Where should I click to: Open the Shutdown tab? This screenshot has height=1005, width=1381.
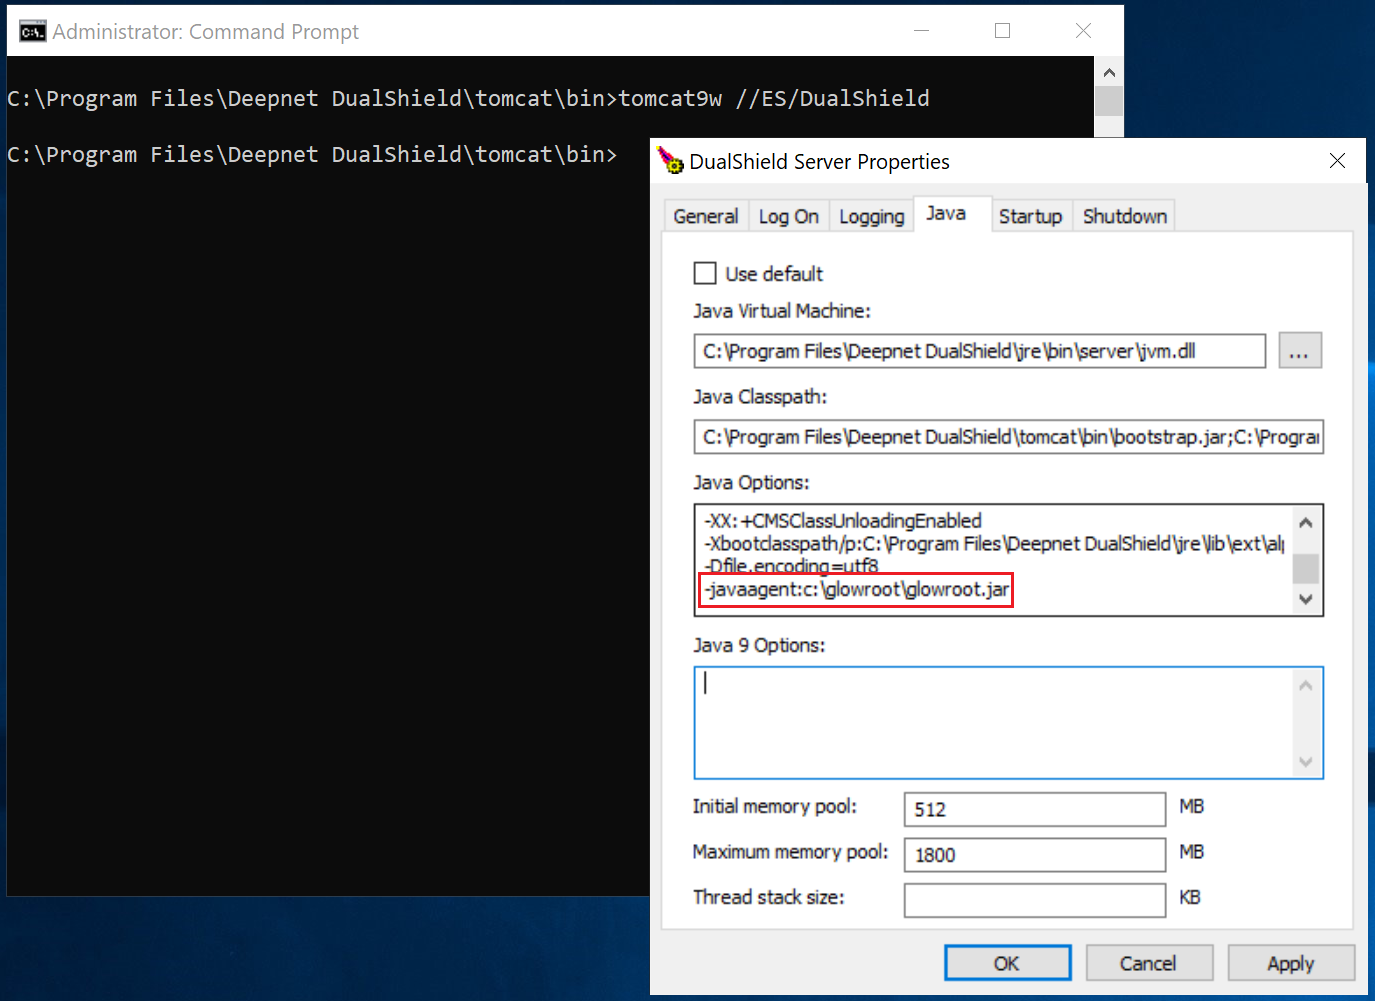1124,217
